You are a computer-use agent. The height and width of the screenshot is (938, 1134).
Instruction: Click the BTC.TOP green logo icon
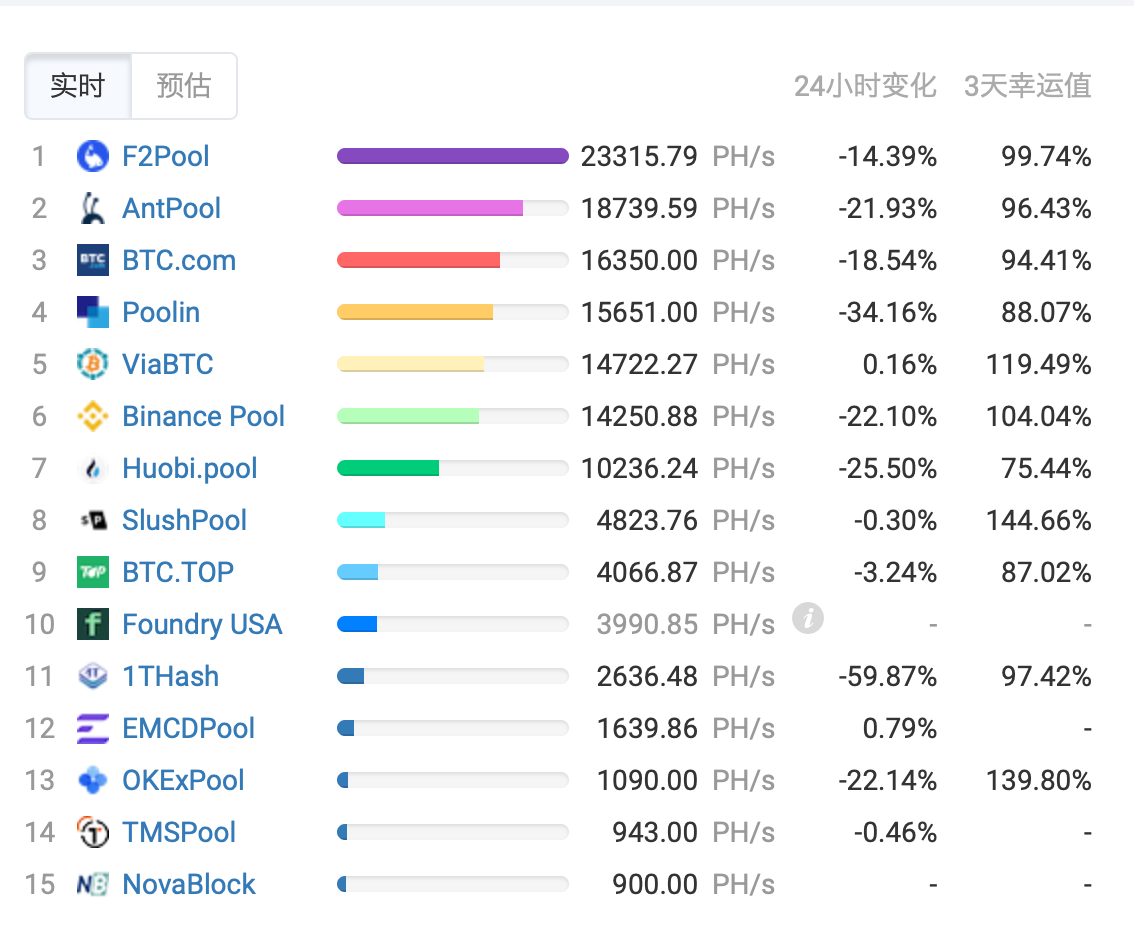[x=93, y=572]
